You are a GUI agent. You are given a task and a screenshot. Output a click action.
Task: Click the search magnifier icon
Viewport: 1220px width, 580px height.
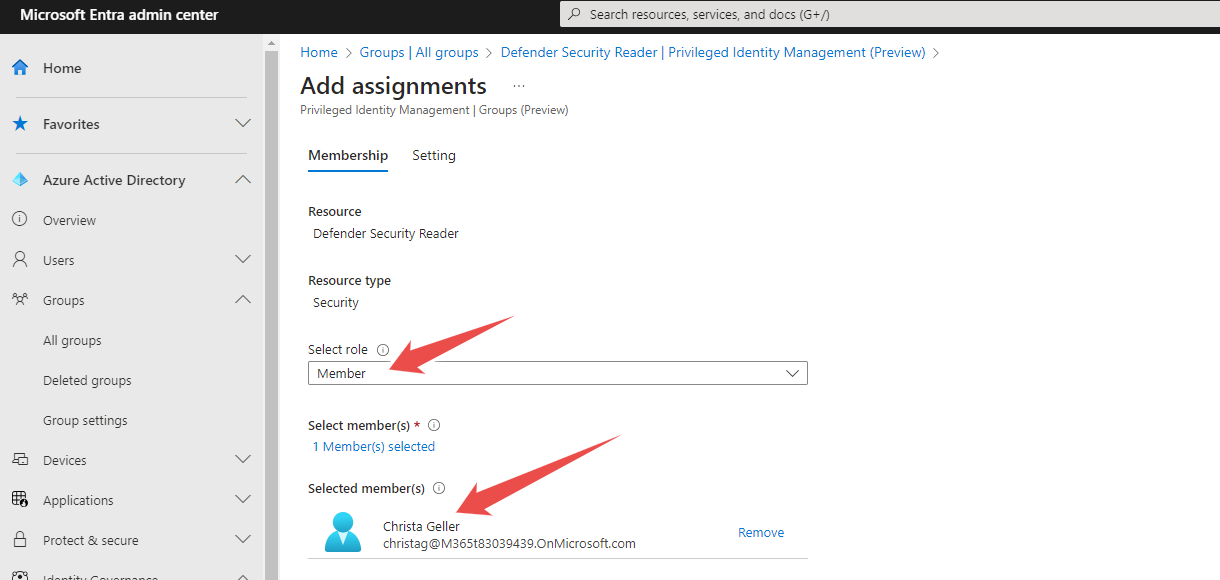[575, 15]
